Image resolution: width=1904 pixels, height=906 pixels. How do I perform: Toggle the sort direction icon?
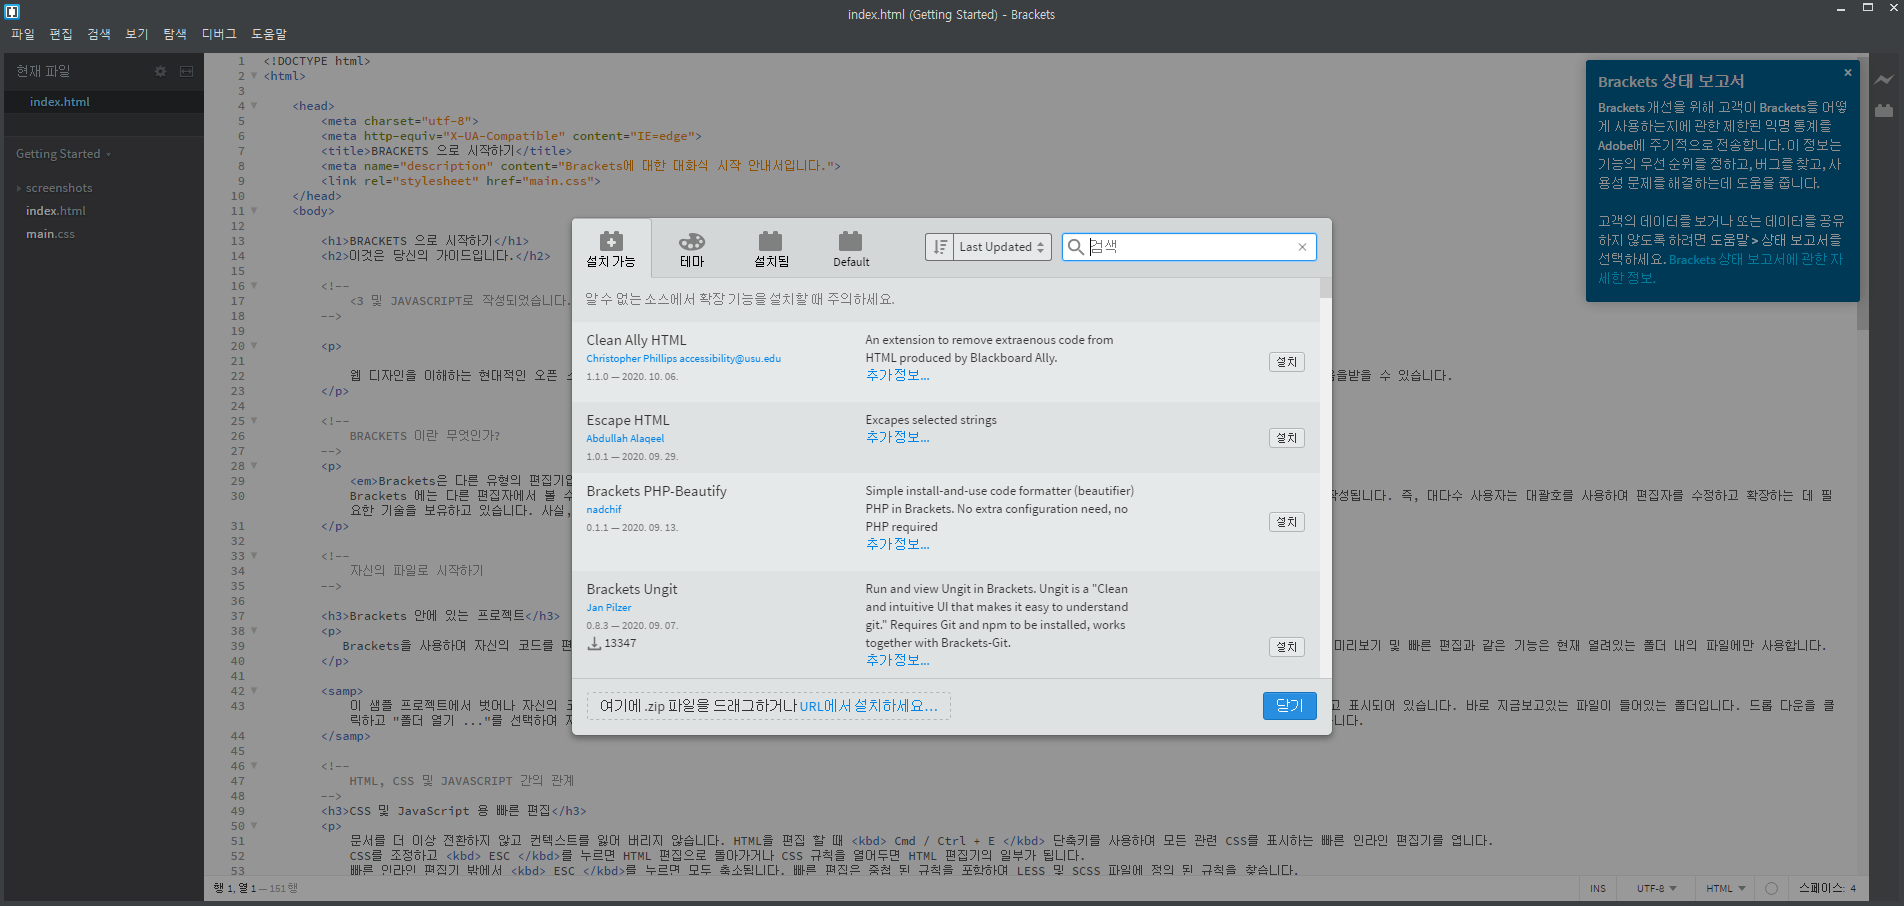(x=940, y=247)
